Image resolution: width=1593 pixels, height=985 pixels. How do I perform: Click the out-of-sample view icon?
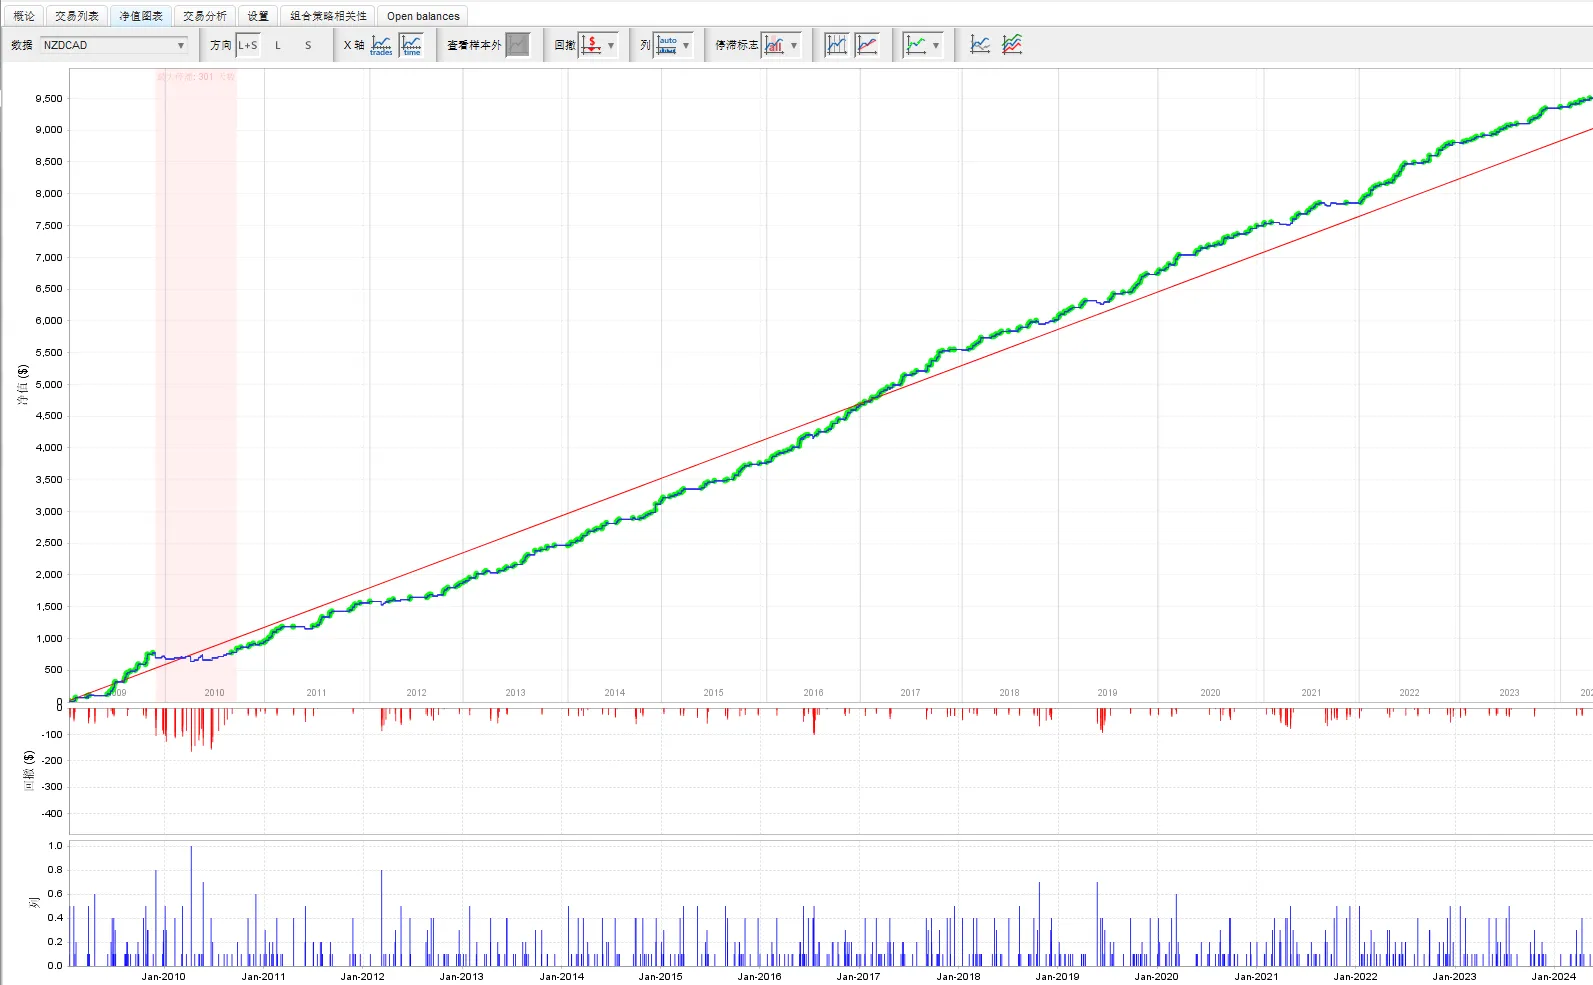point(517,45)
